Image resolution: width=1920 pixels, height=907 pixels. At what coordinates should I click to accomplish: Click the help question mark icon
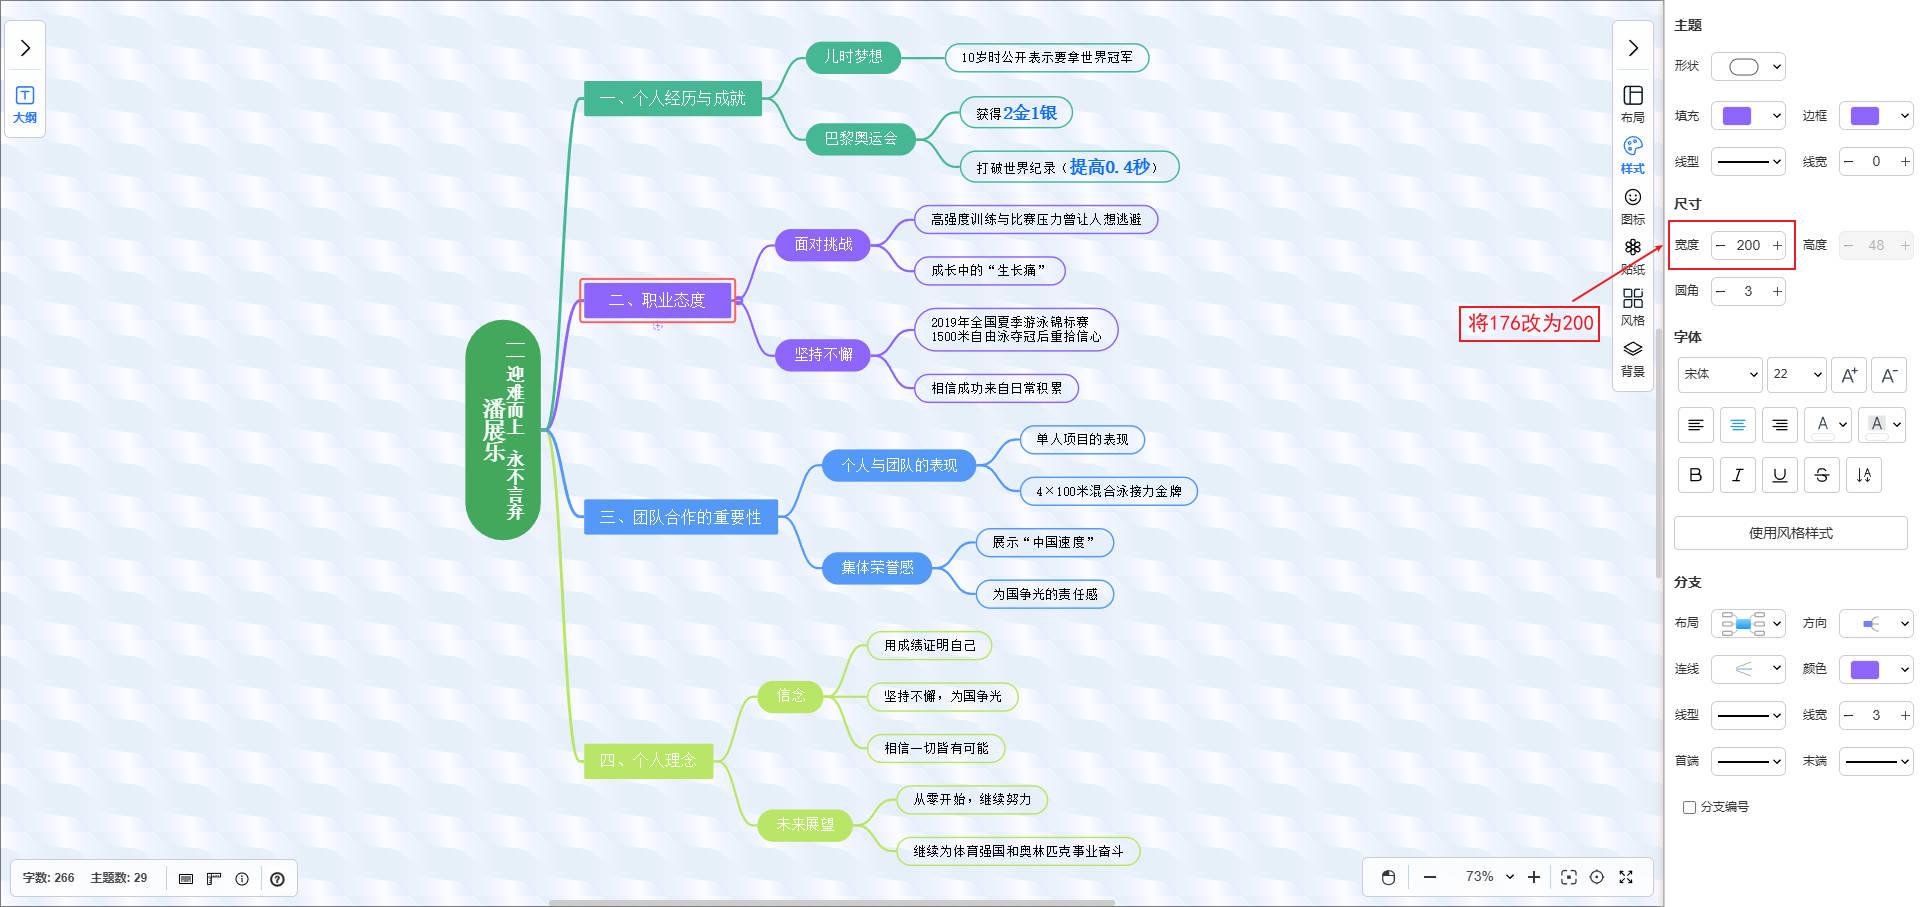point(277,879)
